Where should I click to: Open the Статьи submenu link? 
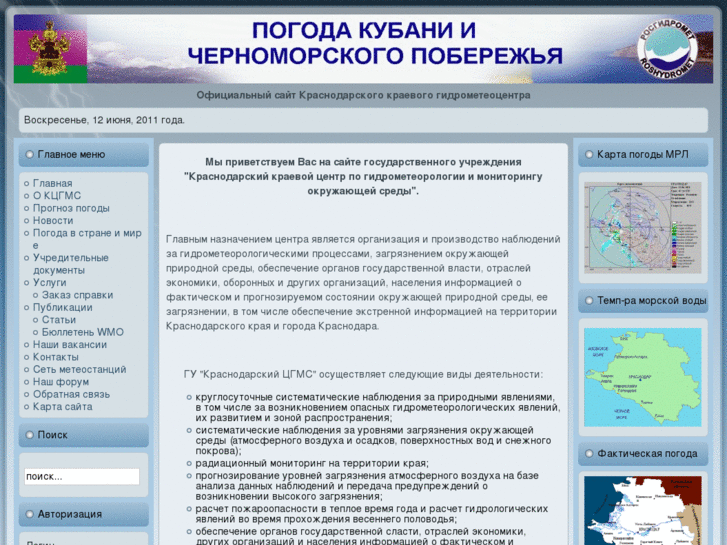click(x=59, y=320)
